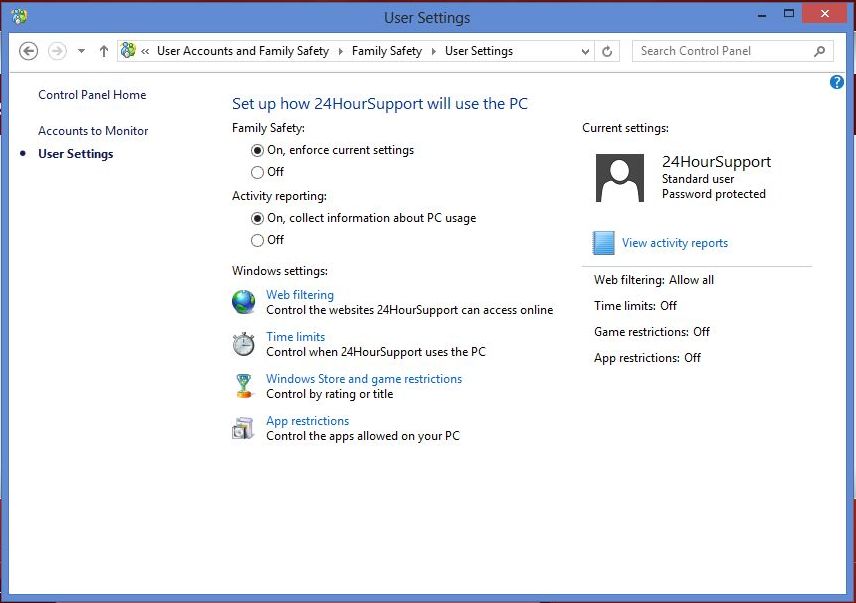Click the blue help question mark icon
This screenshot has height=603, width=856.
pos(836,82)
